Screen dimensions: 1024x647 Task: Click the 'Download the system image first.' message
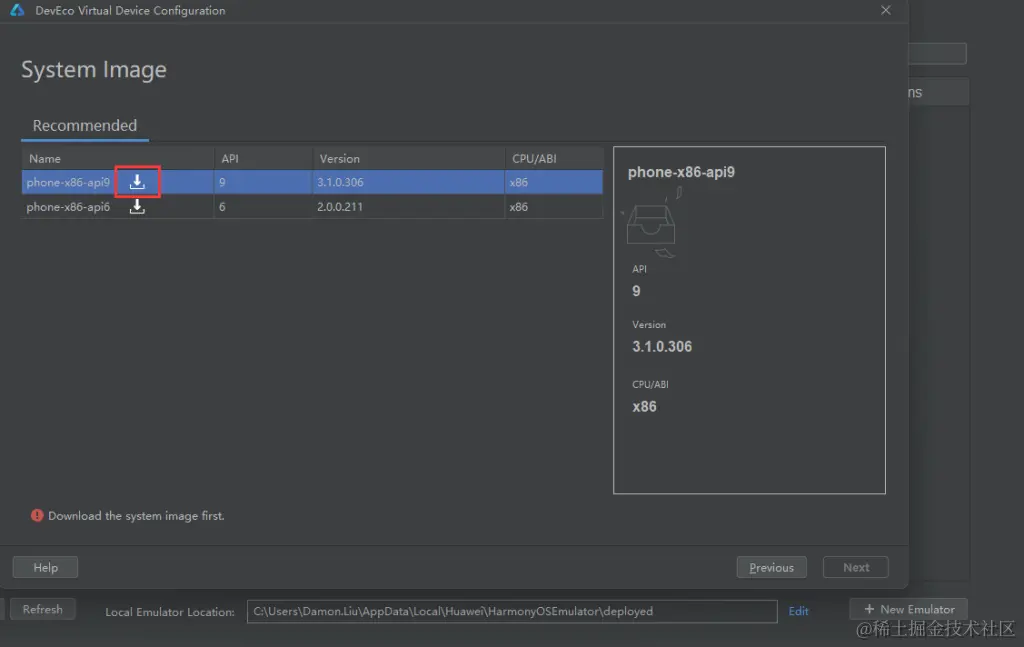tap(136, 516)
